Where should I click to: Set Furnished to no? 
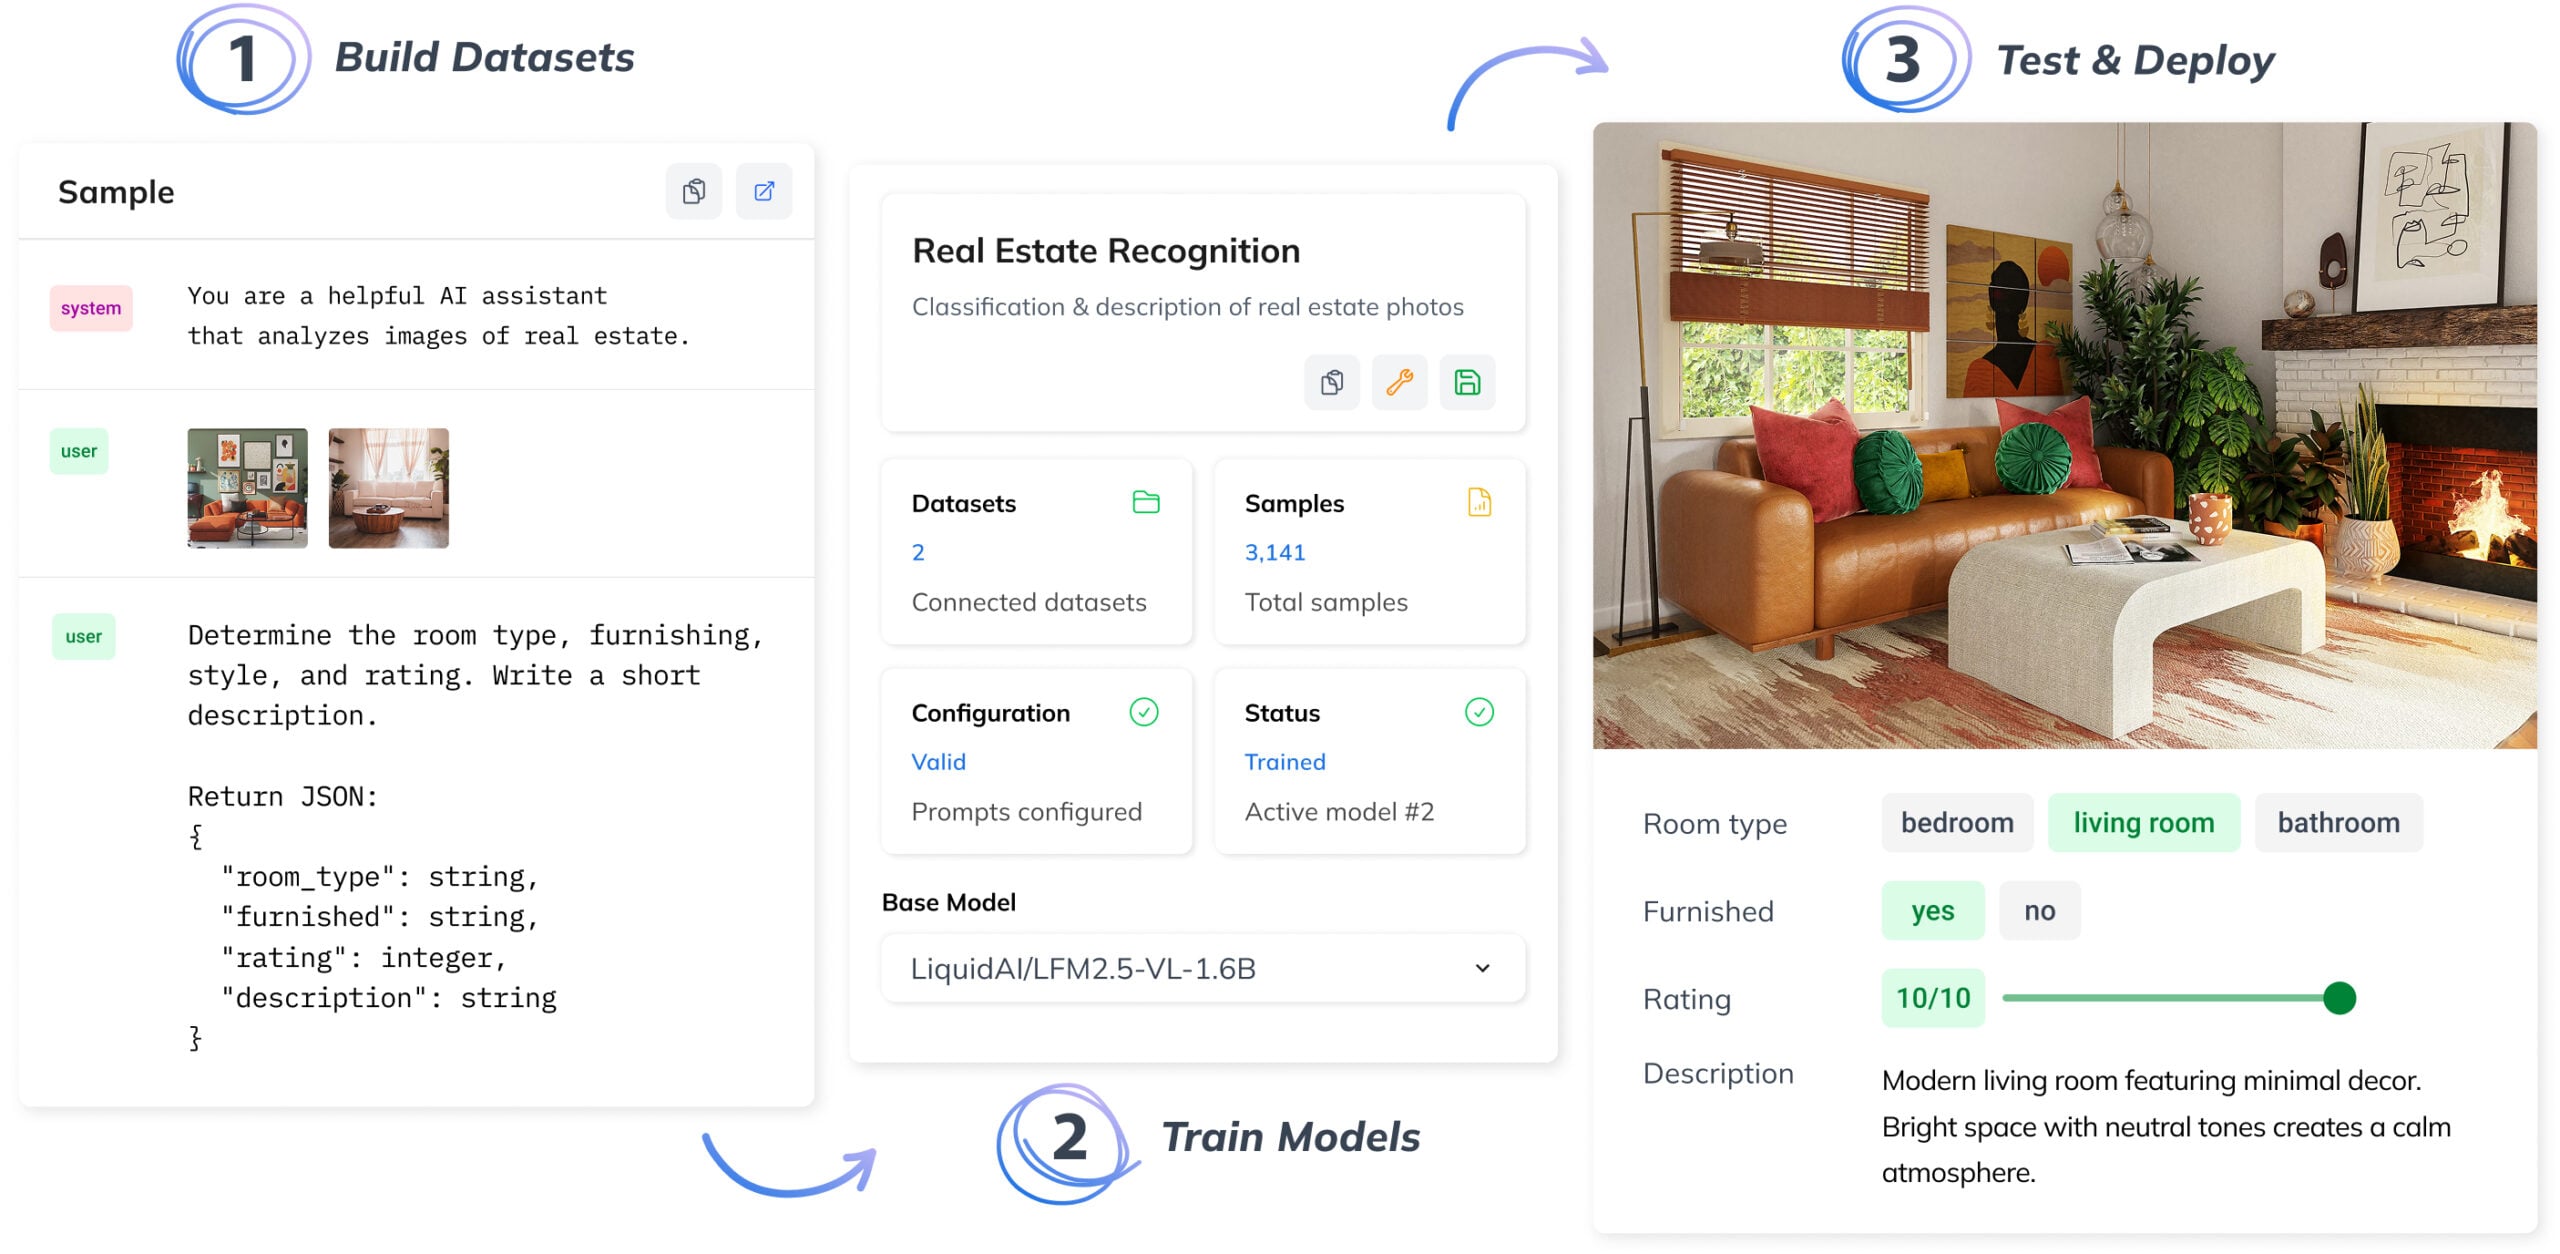coord(2039,910)
